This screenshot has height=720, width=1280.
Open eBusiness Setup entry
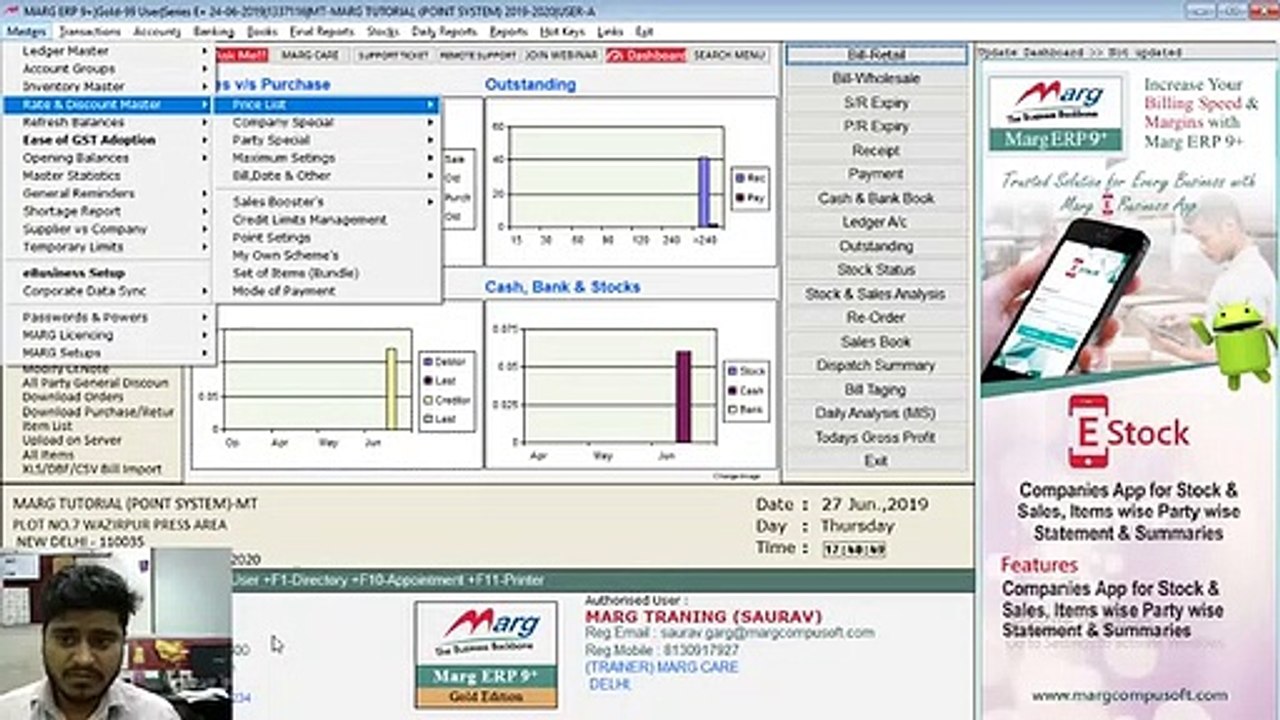point(108,273)
